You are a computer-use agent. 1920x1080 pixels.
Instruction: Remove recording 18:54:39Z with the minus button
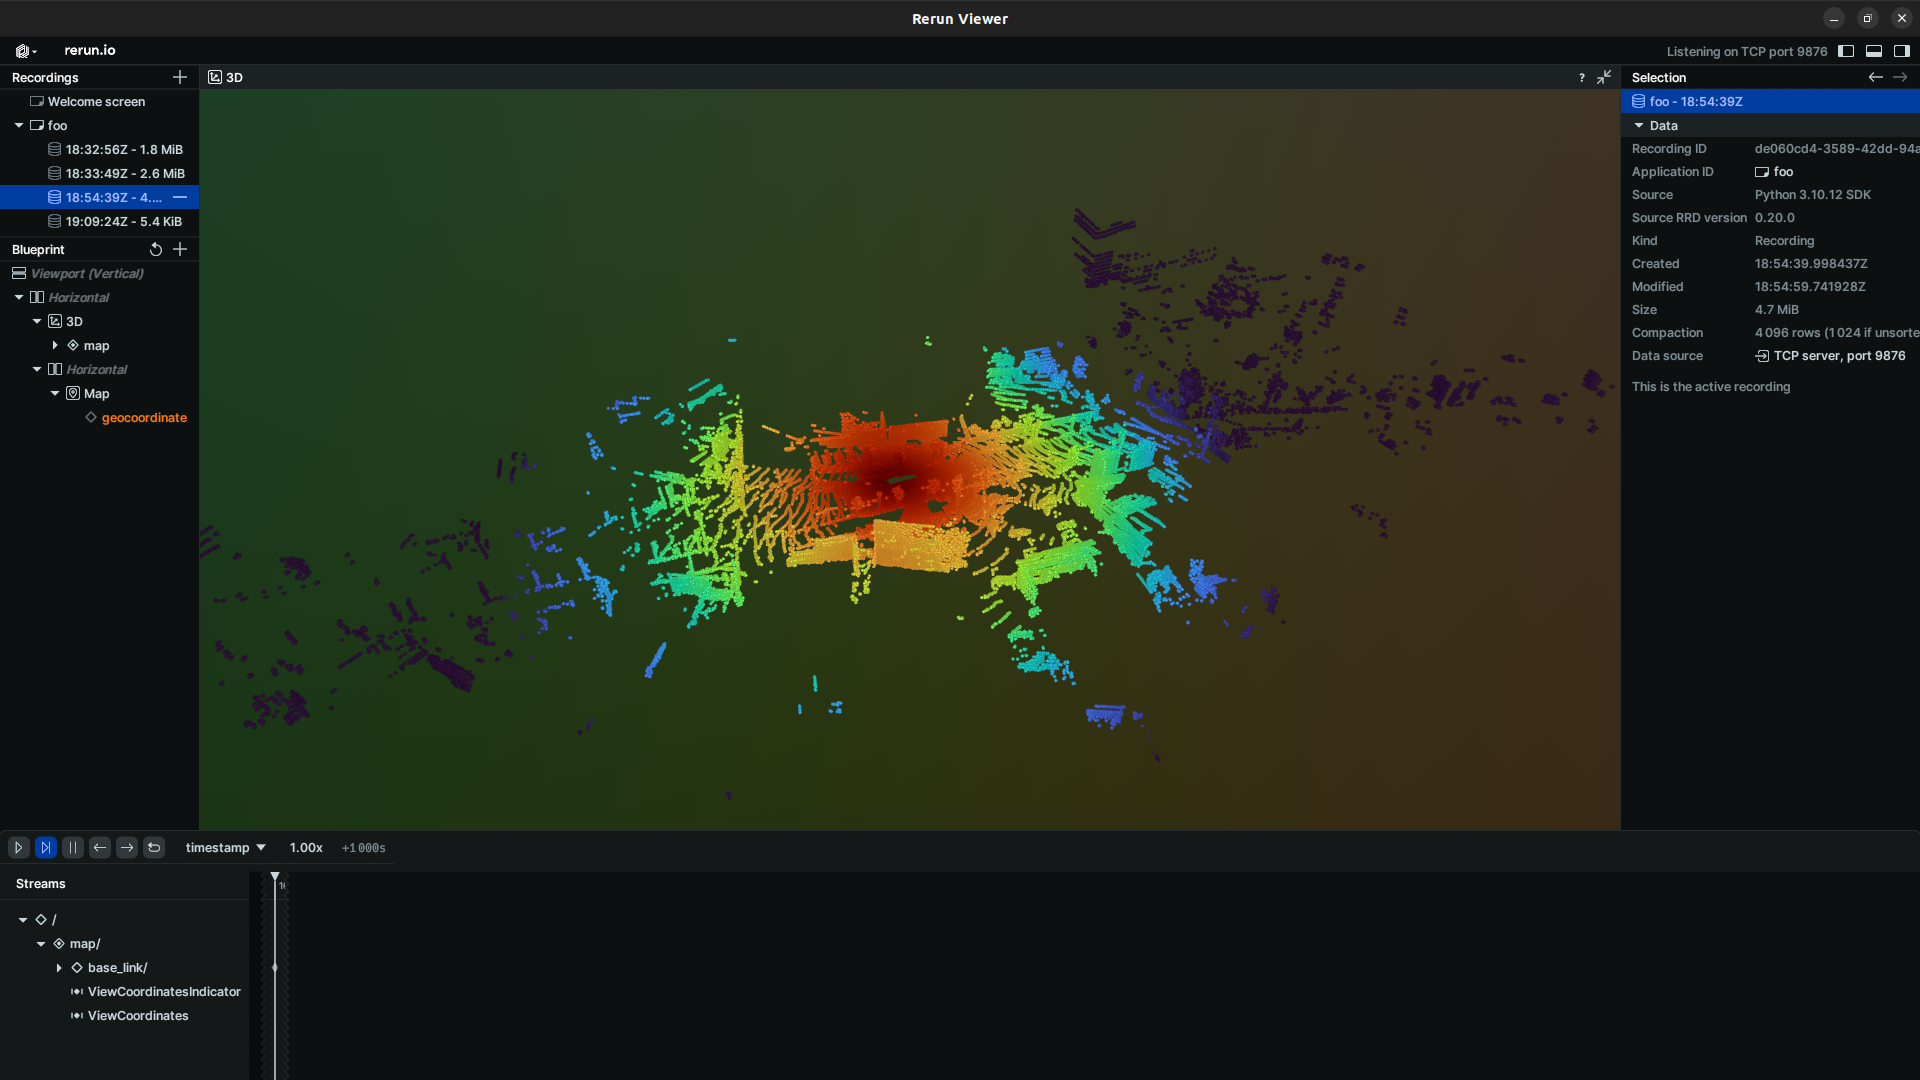[x=180, y=197]
